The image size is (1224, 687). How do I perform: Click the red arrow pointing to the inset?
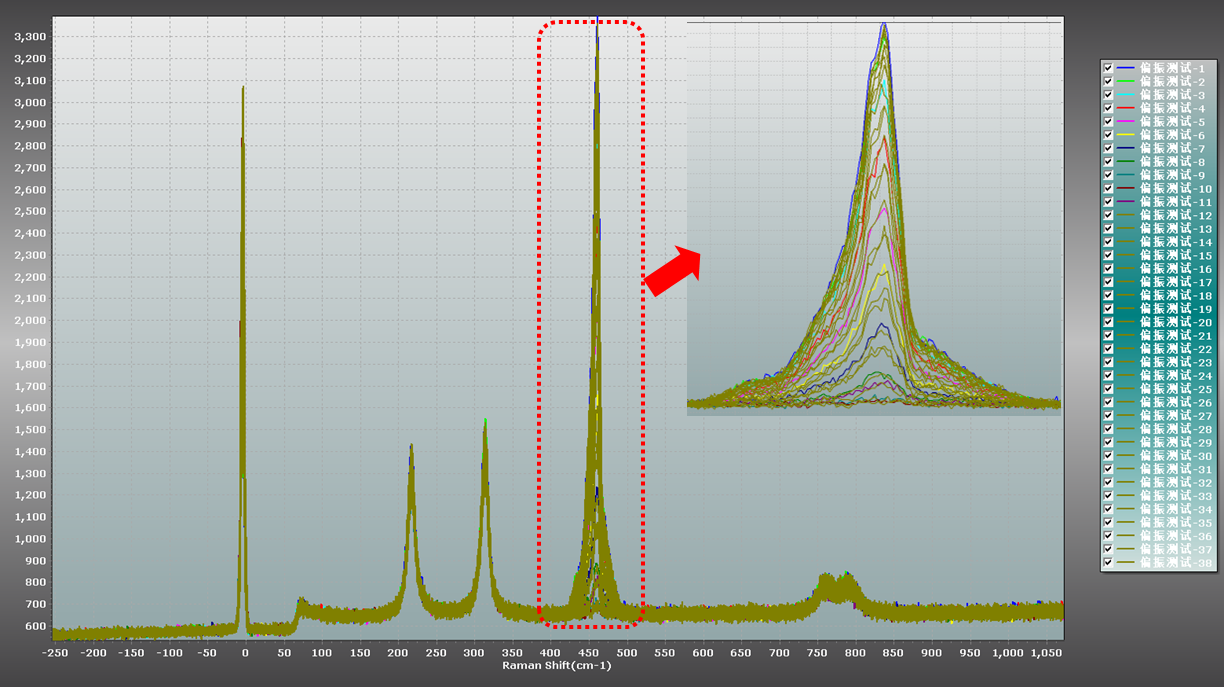pyautogui.click(x=671, y=272)
